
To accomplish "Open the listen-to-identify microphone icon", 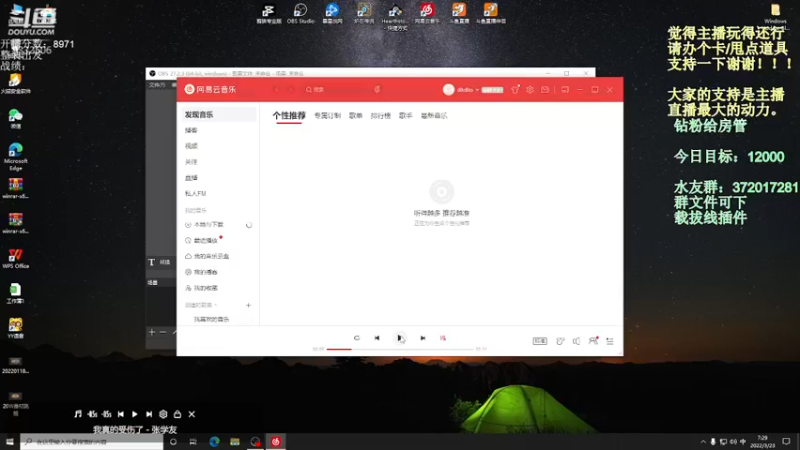I will 377,90.
